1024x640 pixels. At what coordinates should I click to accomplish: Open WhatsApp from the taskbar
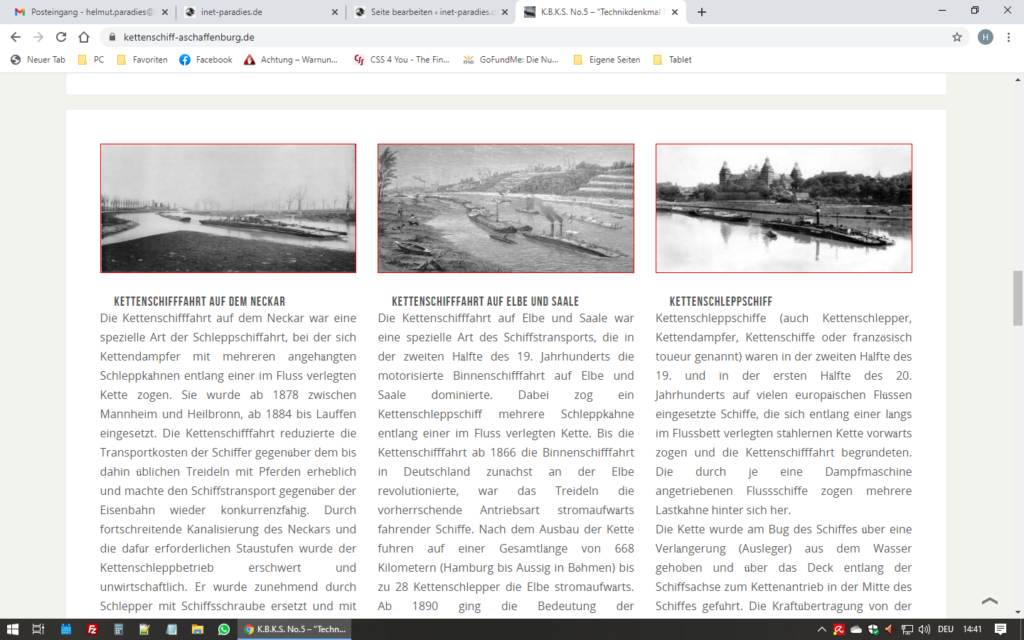click(x=223, y=629)
